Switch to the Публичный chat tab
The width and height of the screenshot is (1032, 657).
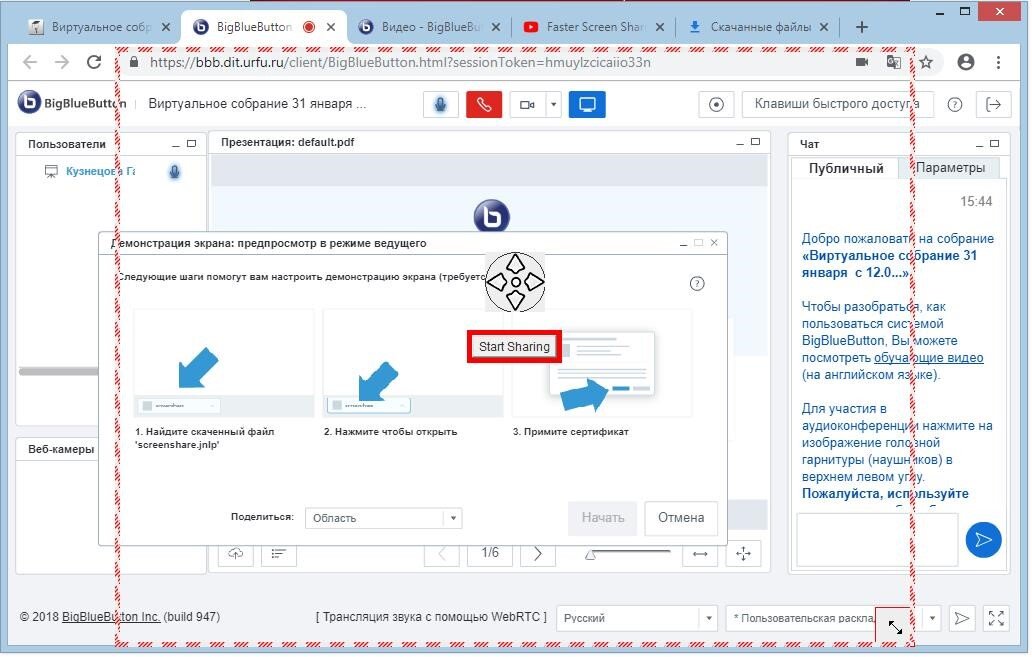(846, 169)
